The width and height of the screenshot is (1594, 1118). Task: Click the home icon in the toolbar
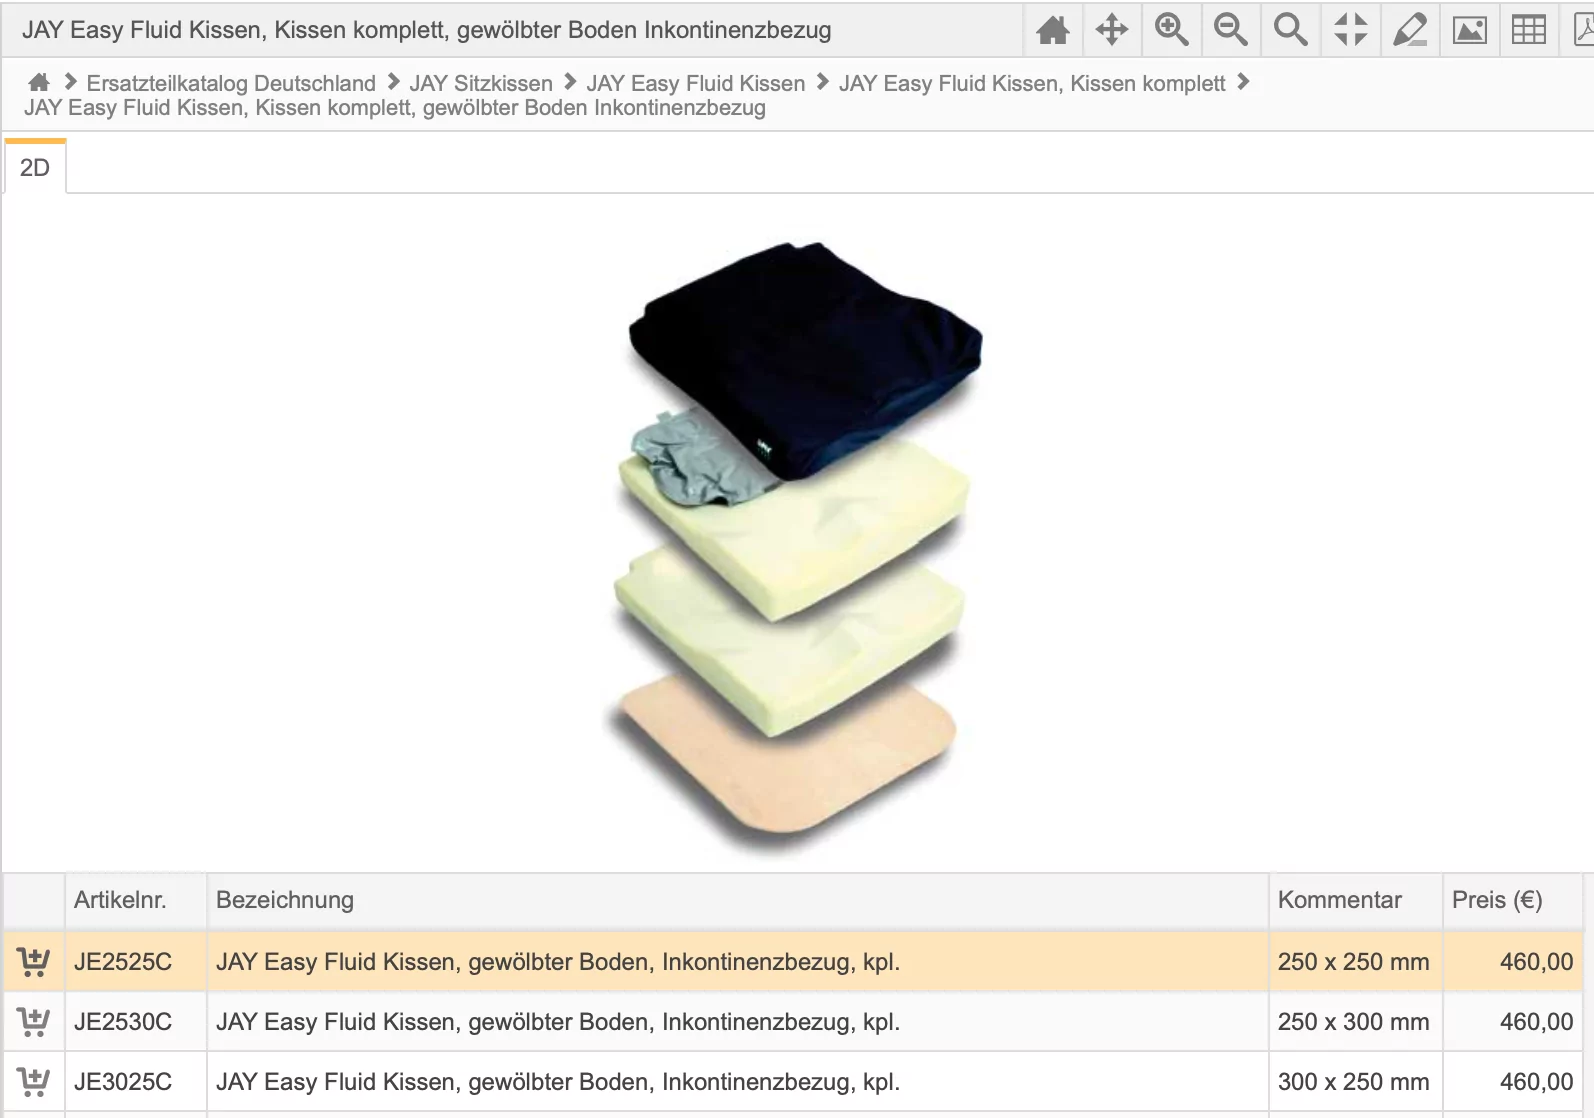(x=1052, y=30)
